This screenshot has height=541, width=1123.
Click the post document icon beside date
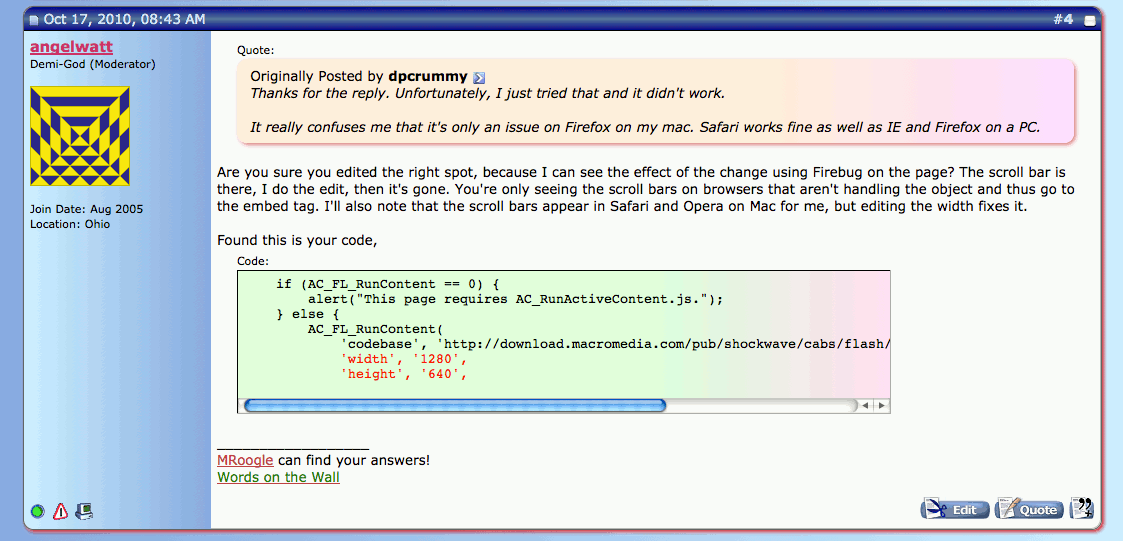pyautogui.click(x=33, y=20)
